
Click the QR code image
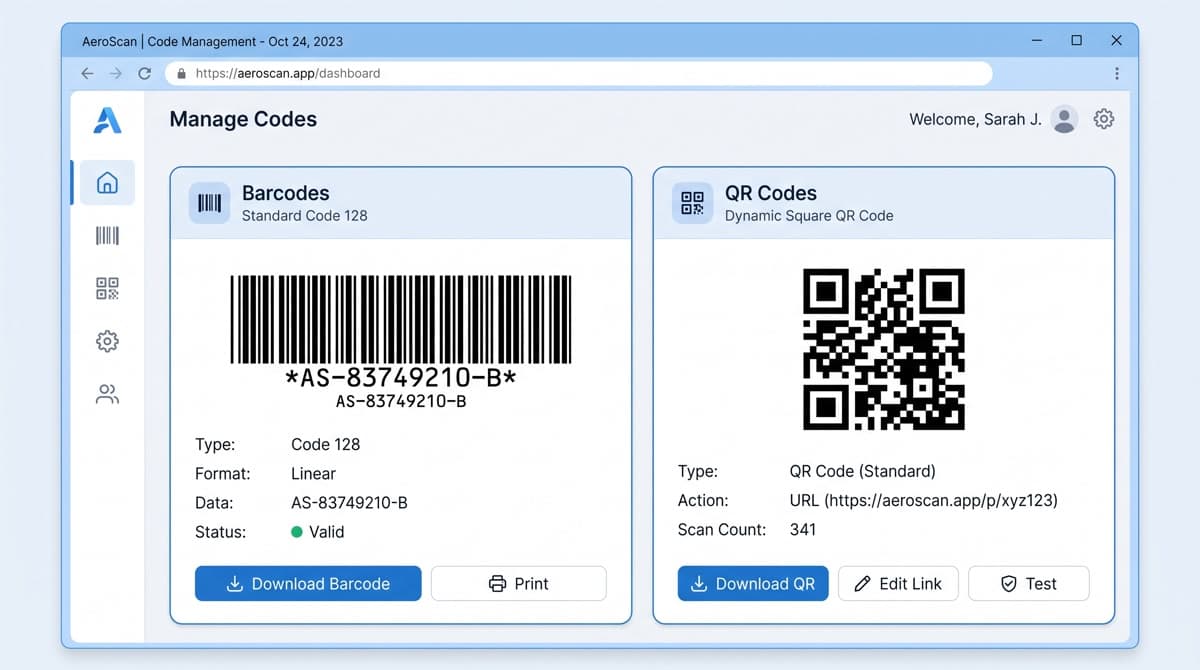pos(884,349)
